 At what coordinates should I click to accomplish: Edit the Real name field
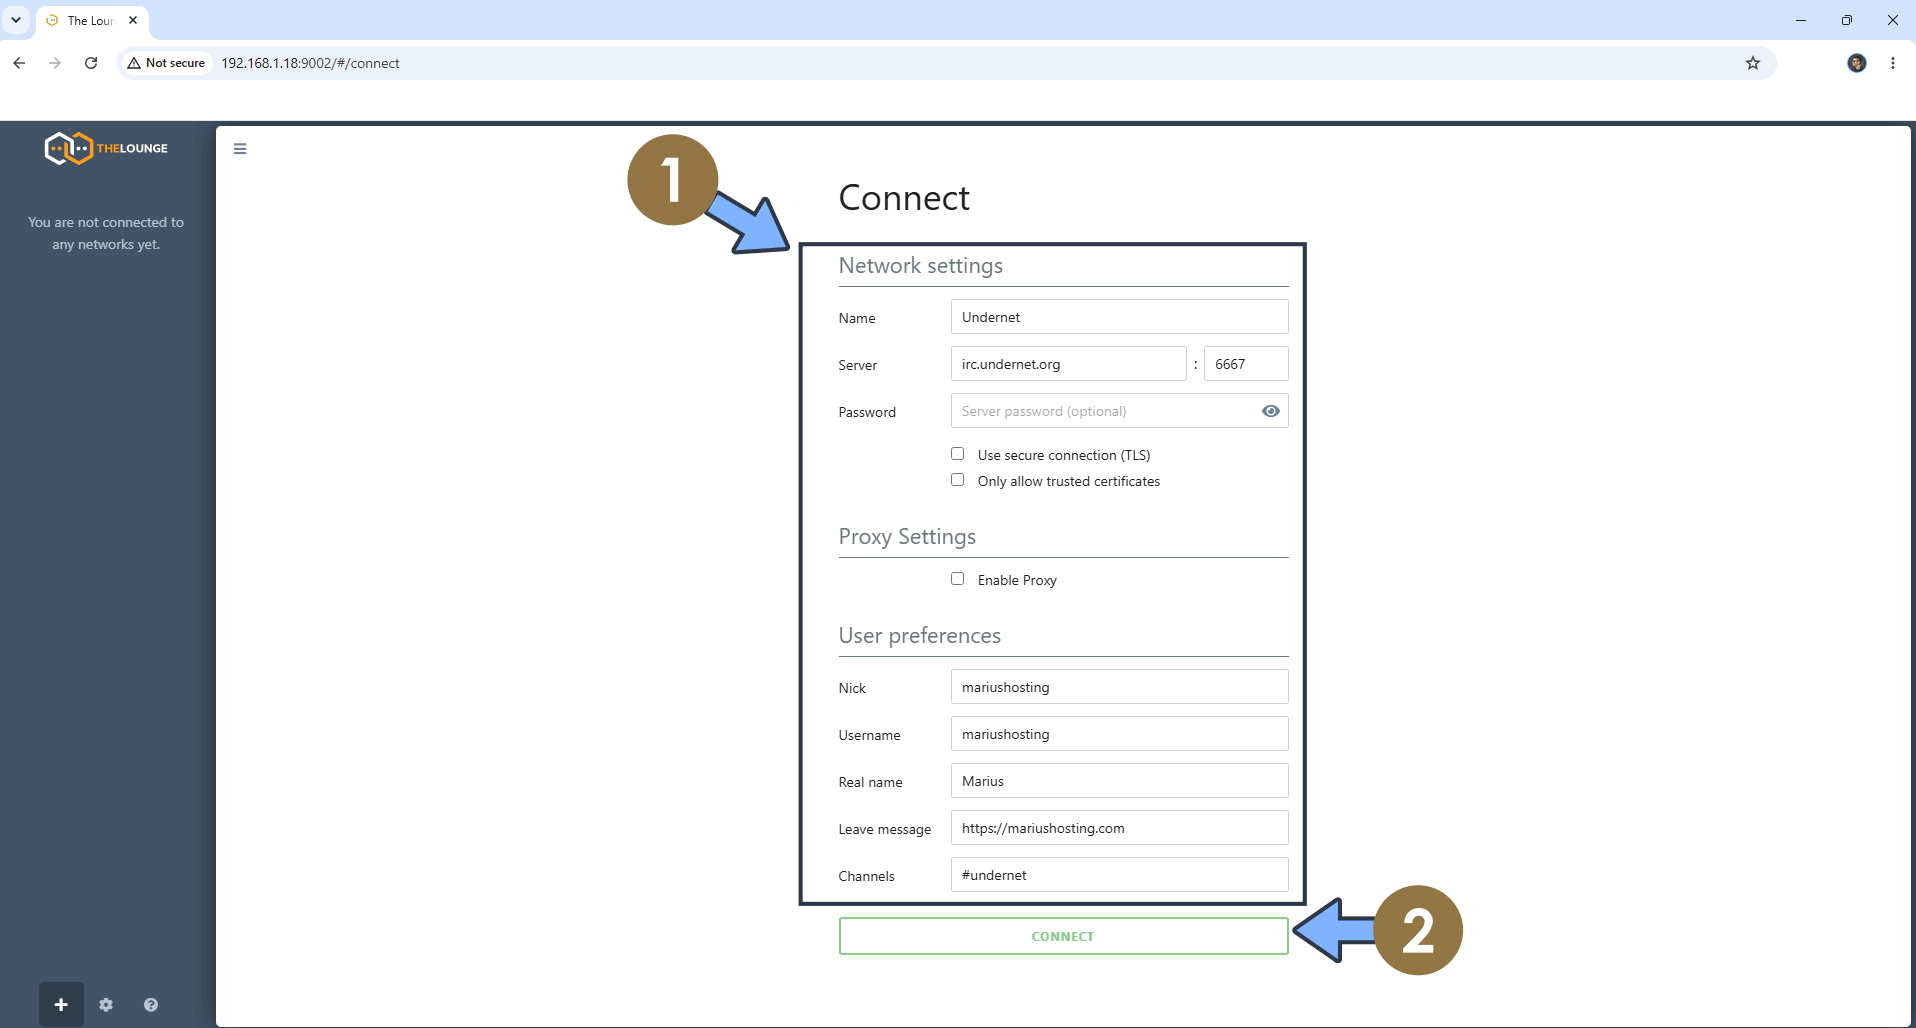1119,781
